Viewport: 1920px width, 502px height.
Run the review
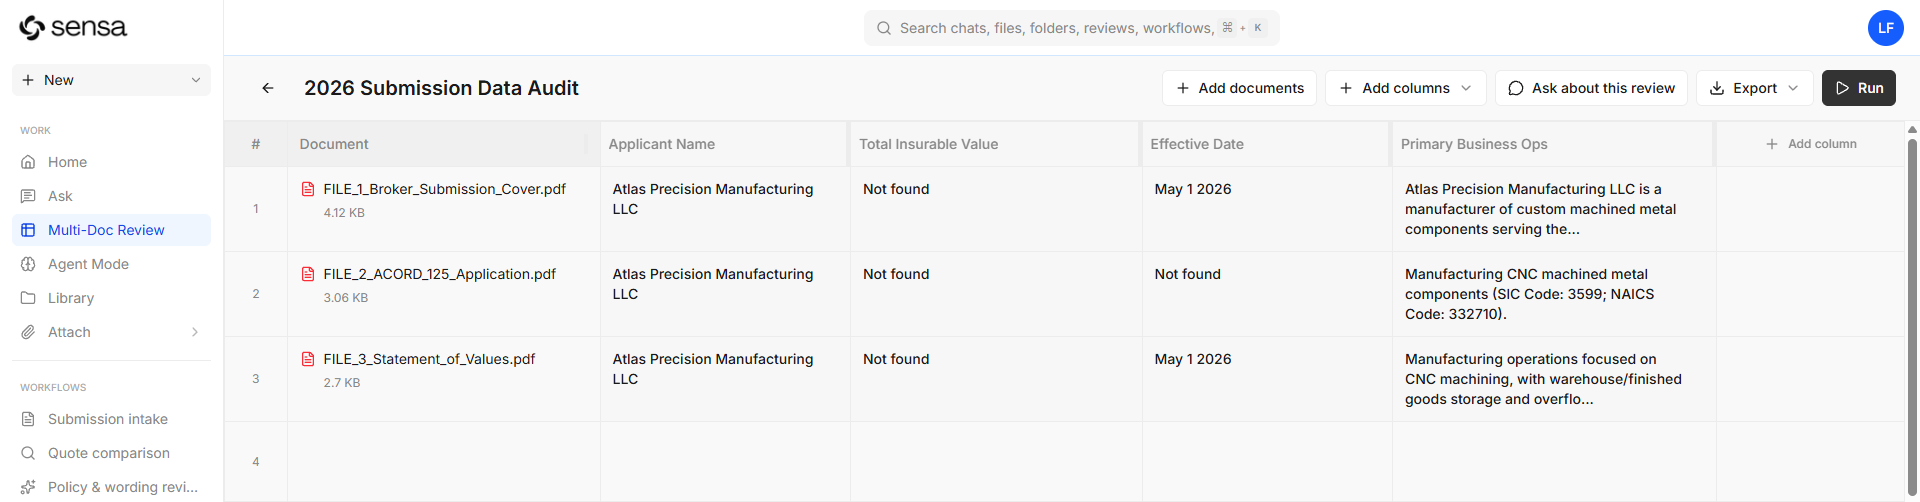tap(1859, 88)
